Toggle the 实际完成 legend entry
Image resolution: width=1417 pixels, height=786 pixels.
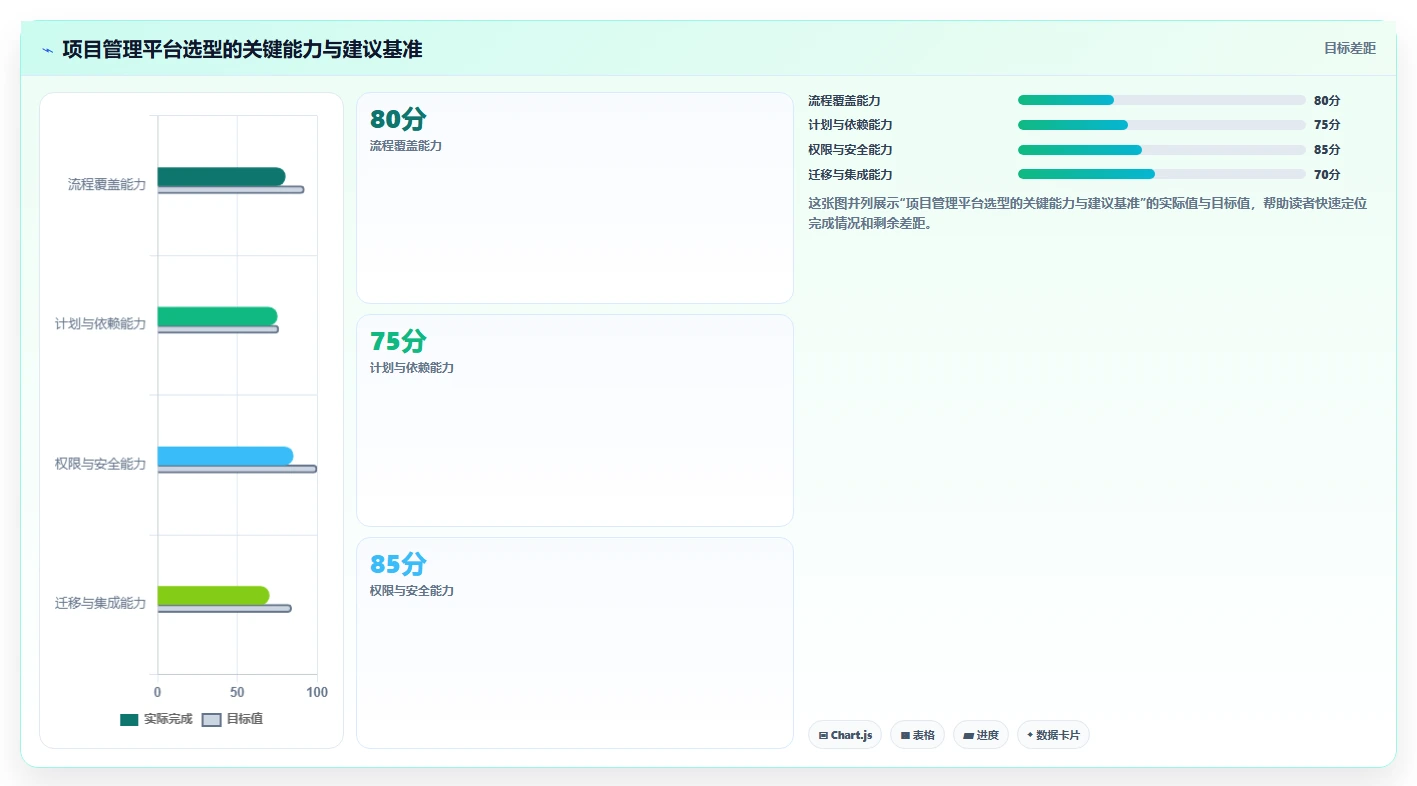pos(156,719)
